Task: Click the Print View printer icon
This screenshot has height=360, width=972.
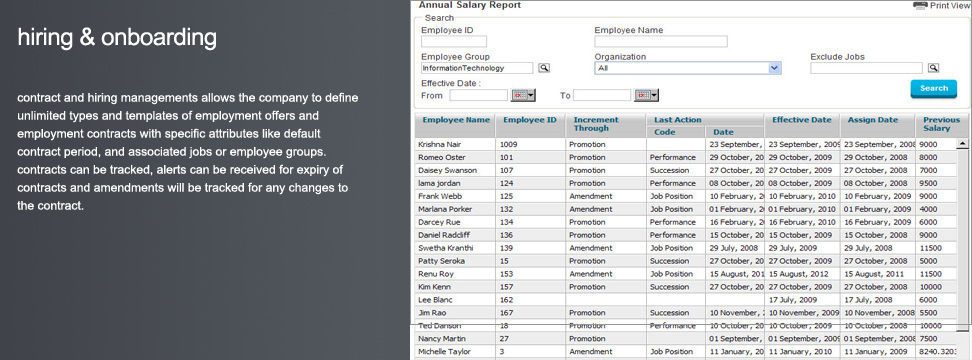Action: click(x=921, y=6)
